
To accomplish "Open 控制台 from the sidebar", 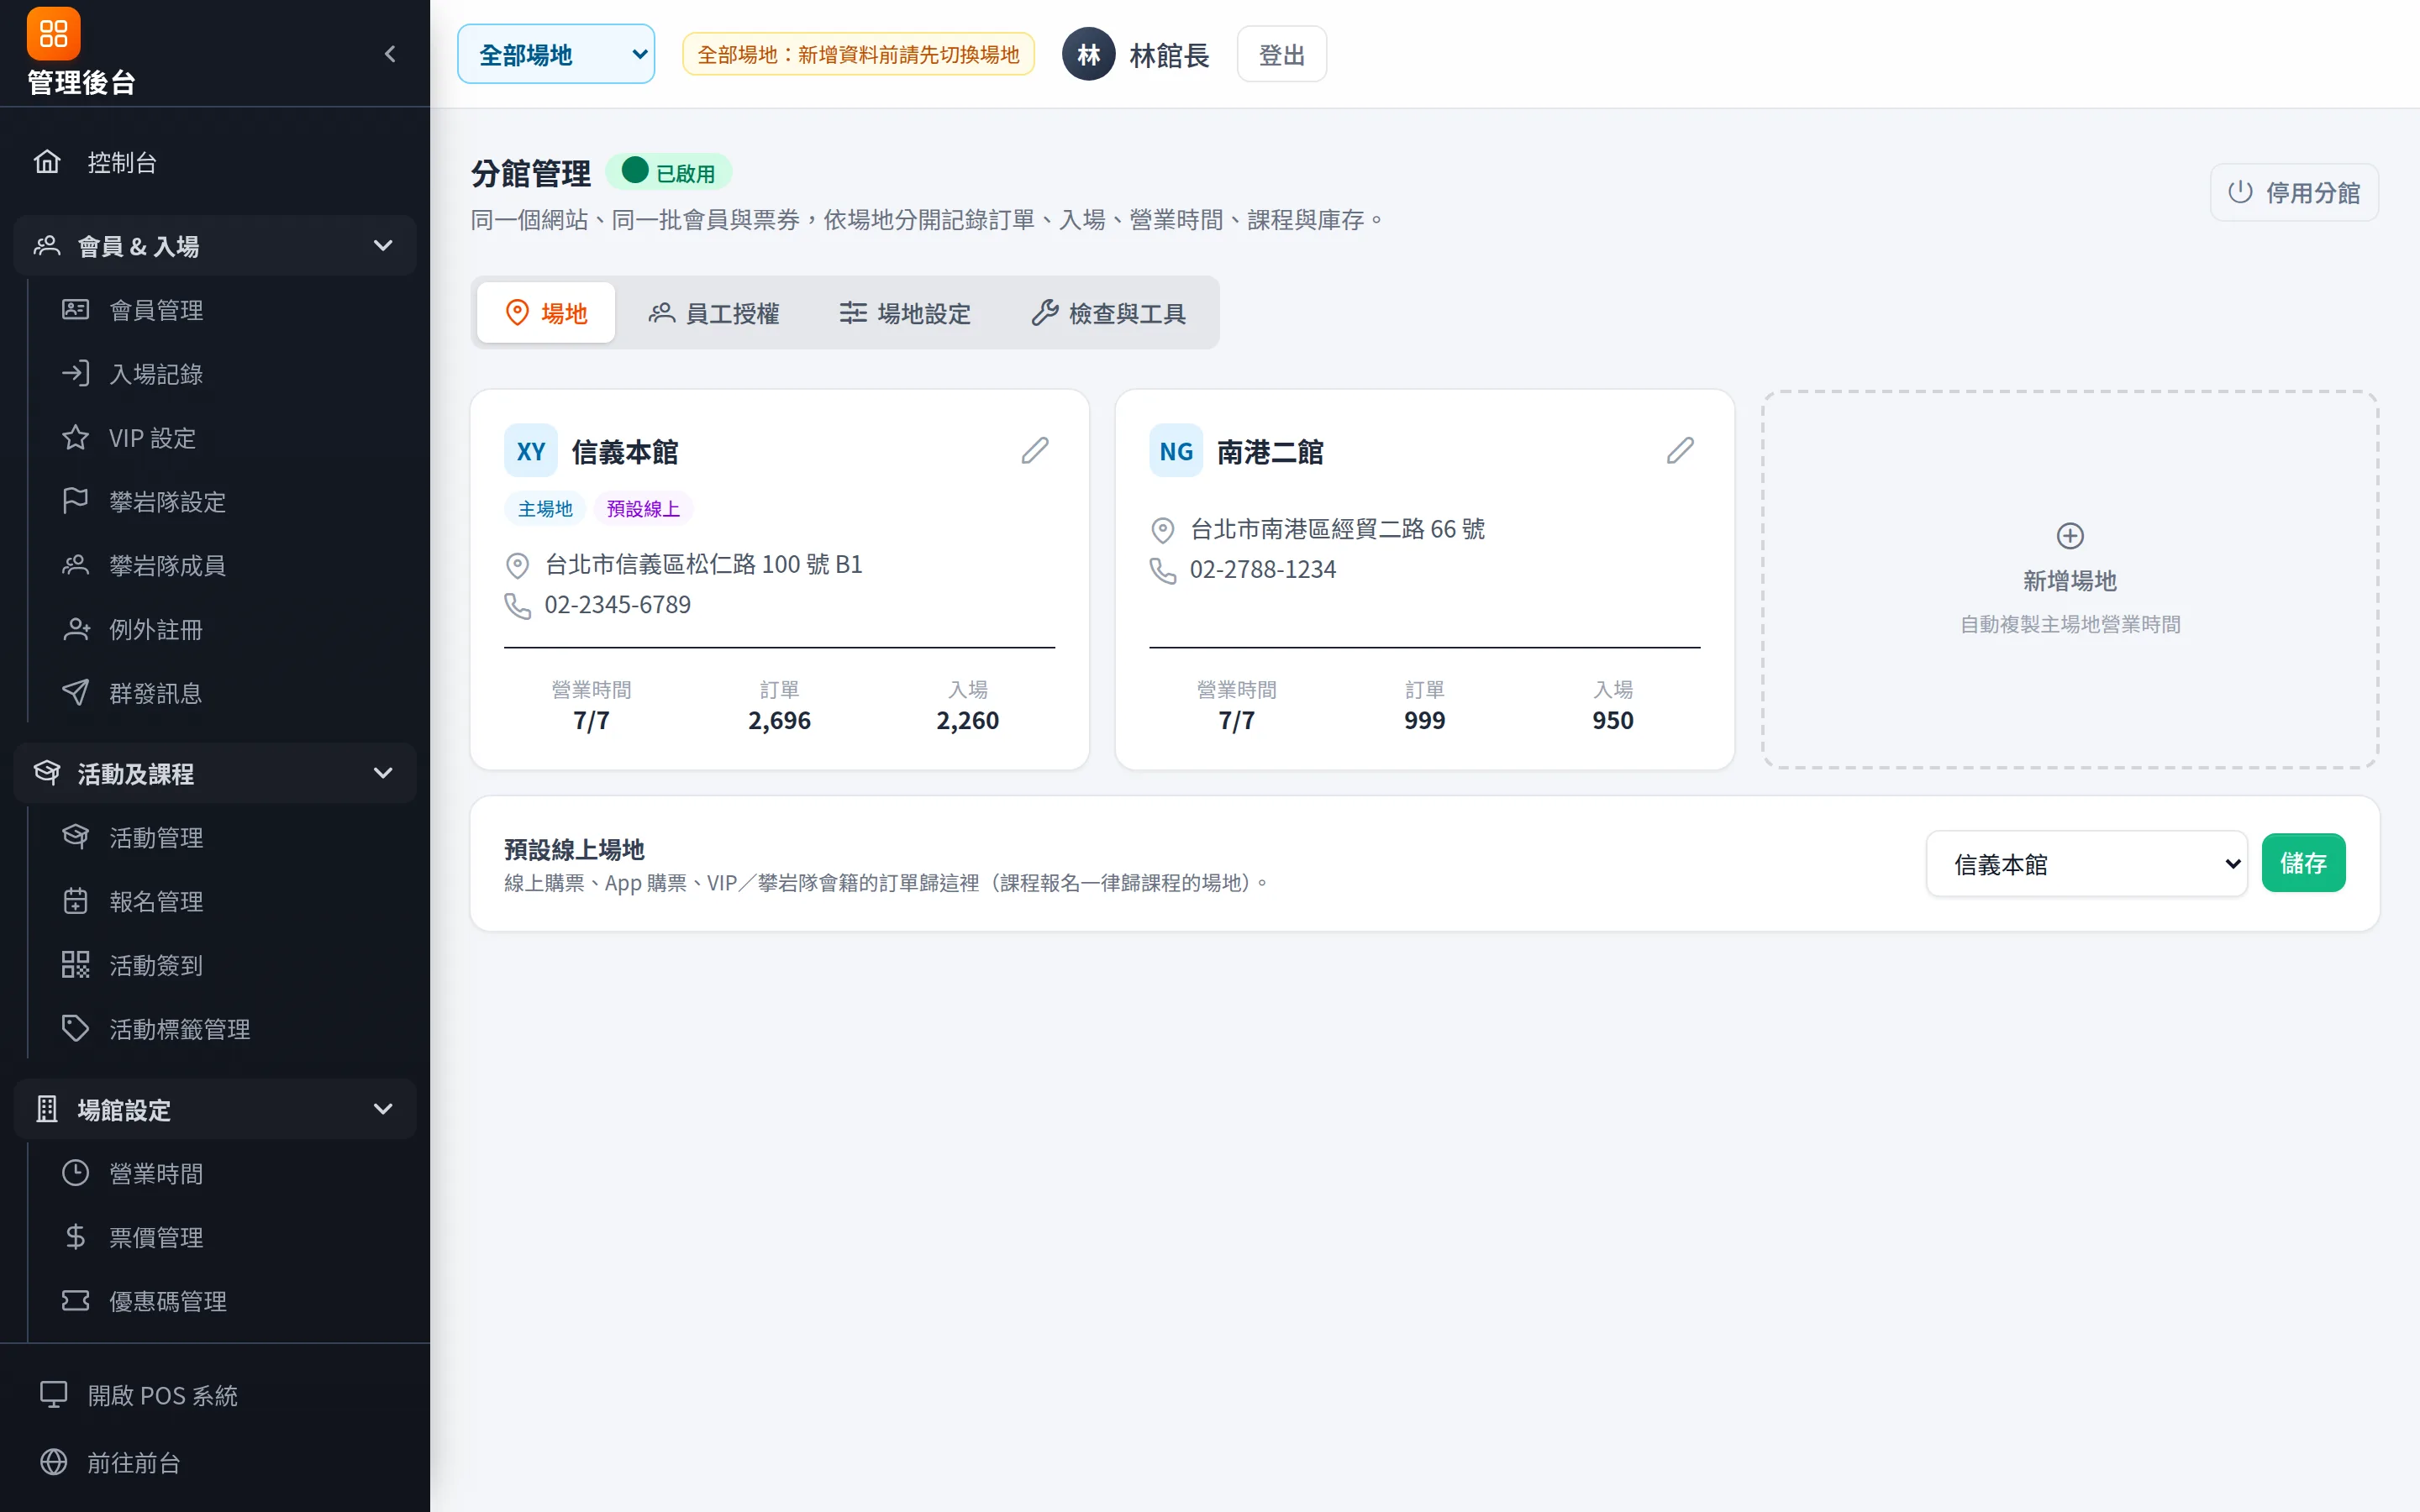I will tap(215, 162).
